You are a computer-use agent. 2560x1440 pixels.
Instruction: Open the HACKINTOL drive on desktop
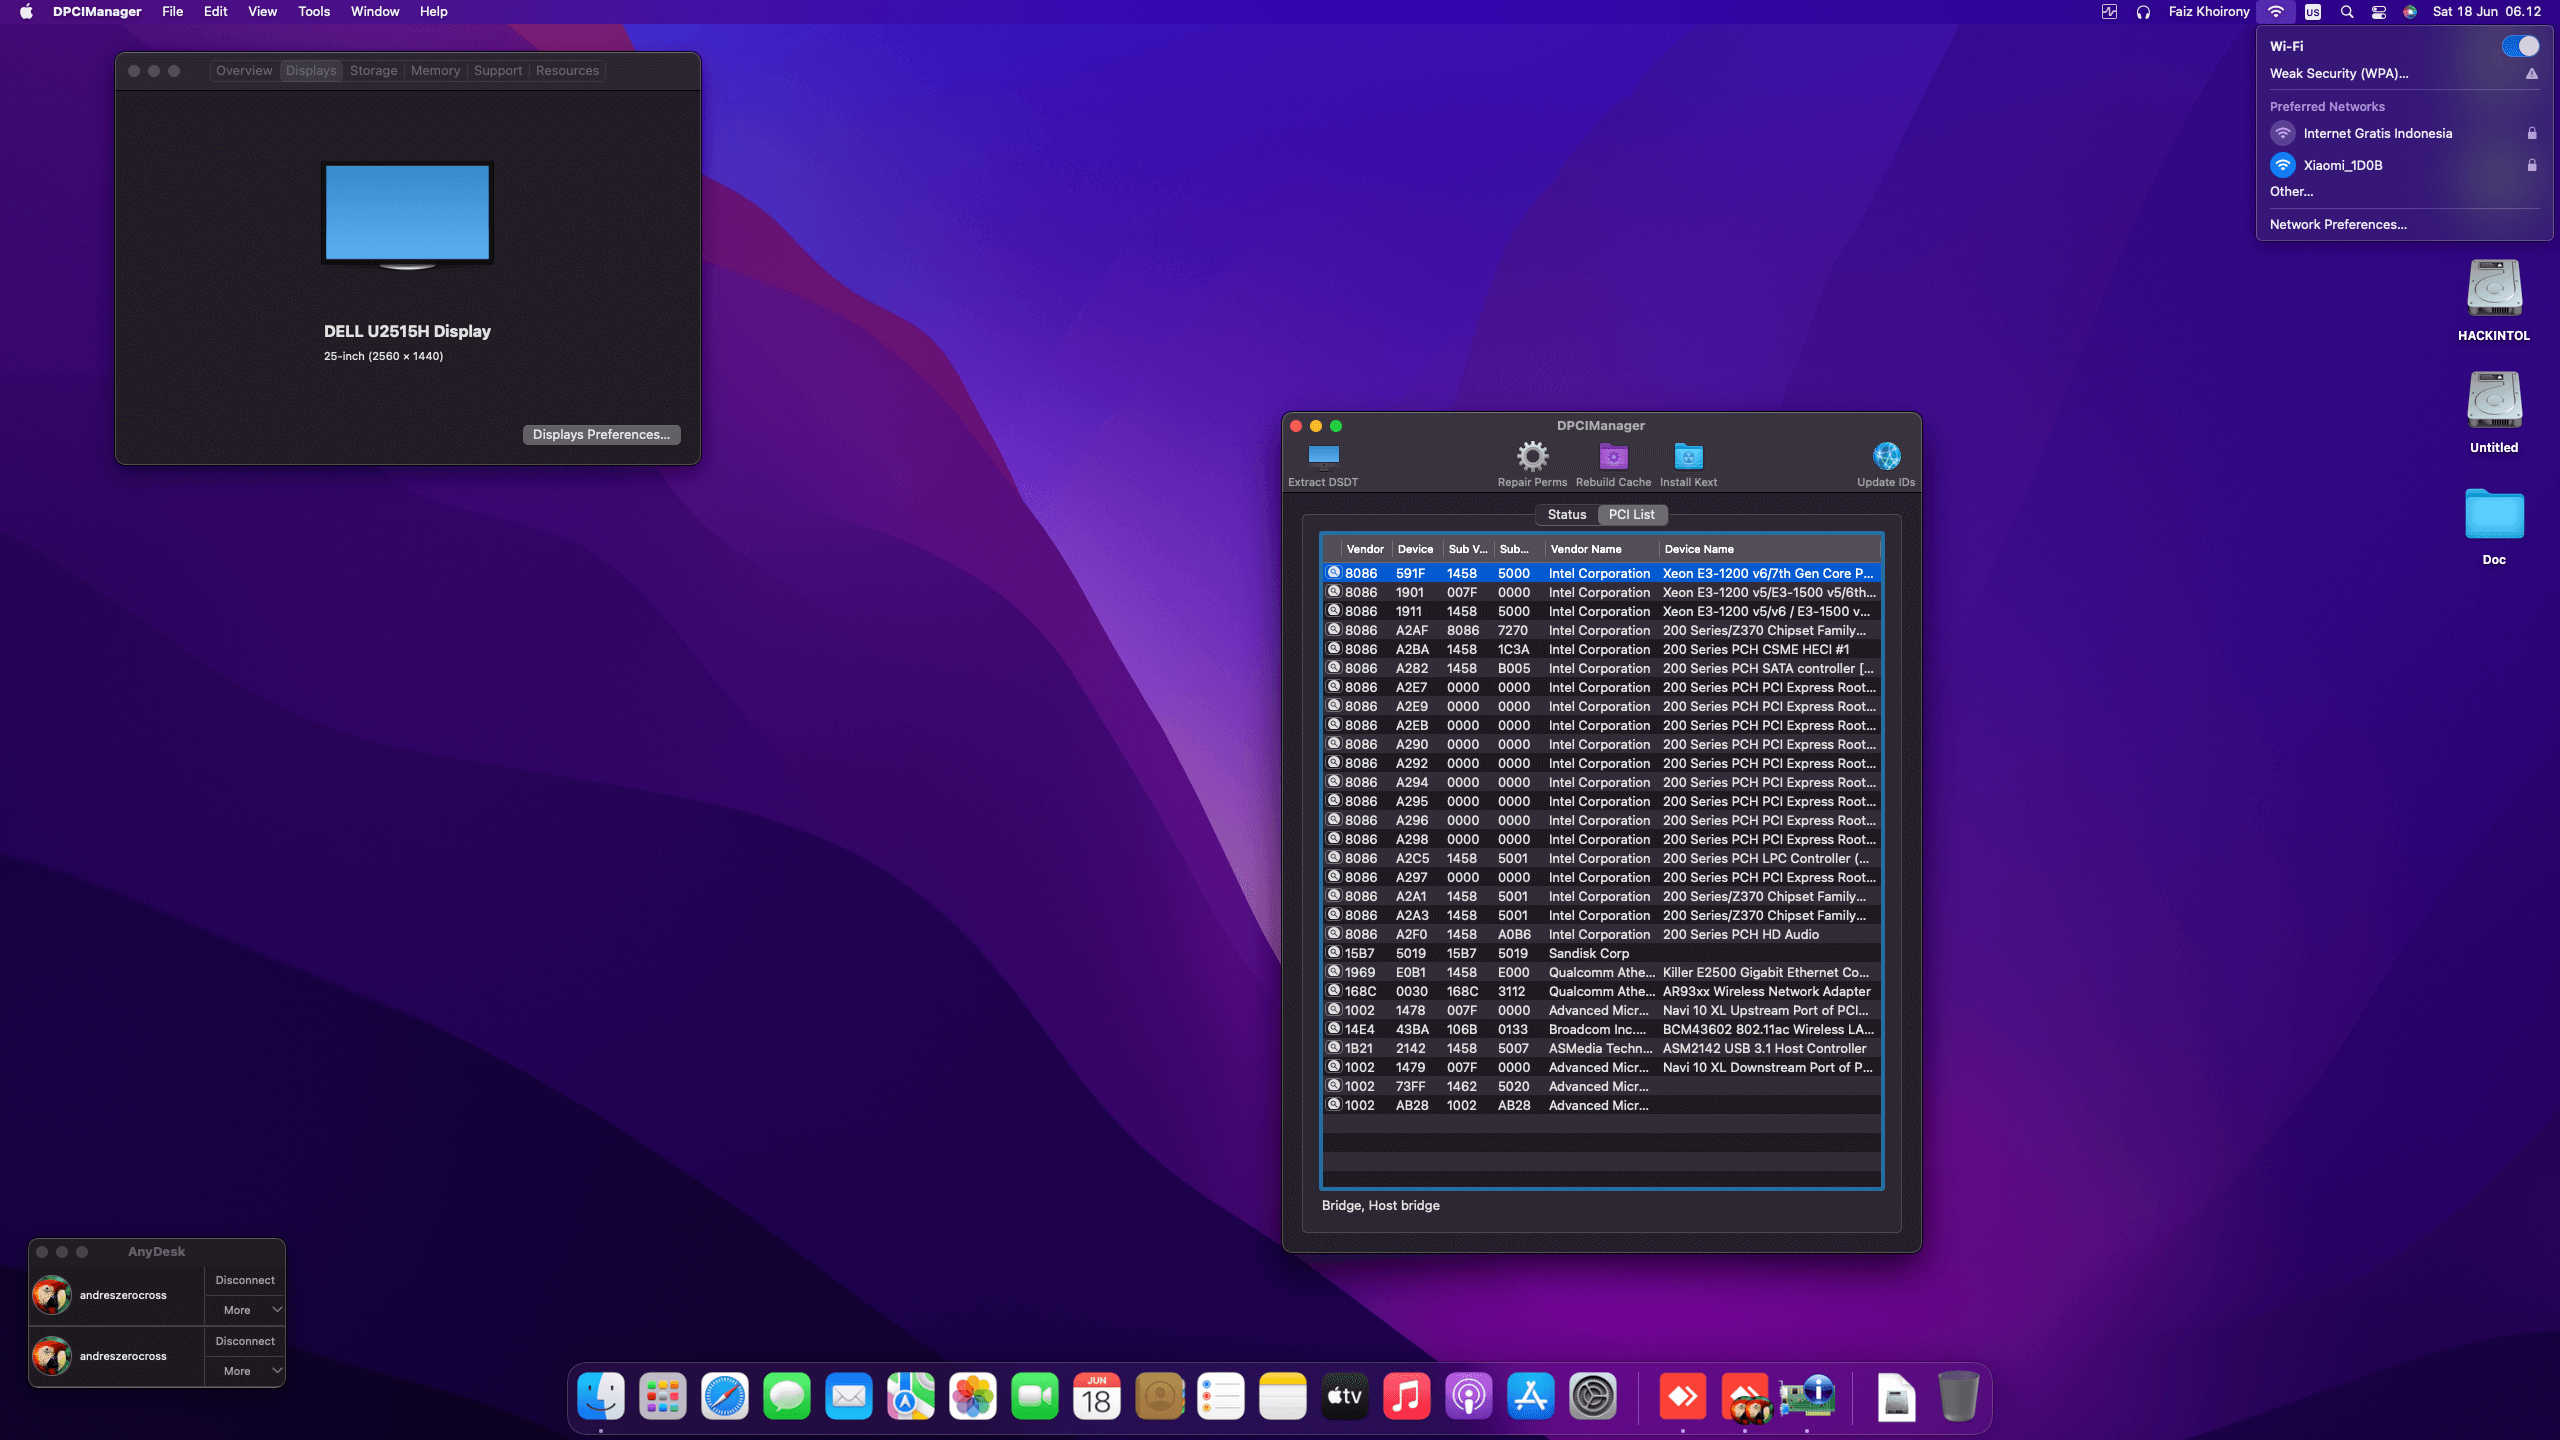2494,289
